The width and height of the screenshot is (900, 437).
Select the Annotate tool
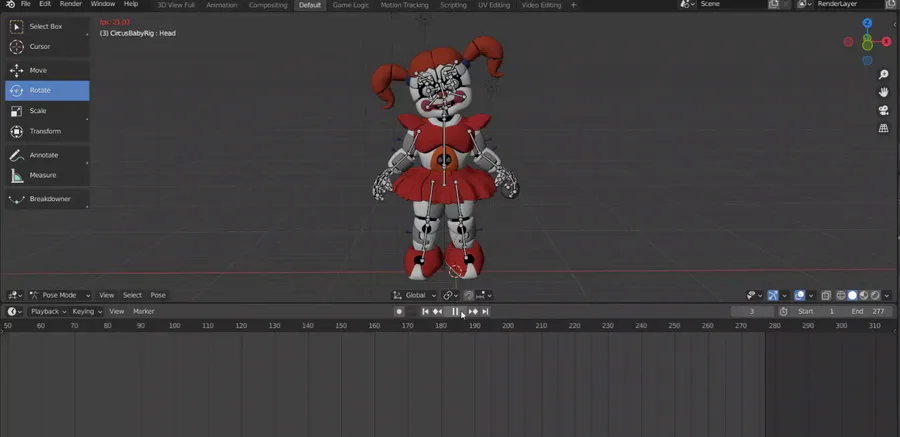coord(47,155)
